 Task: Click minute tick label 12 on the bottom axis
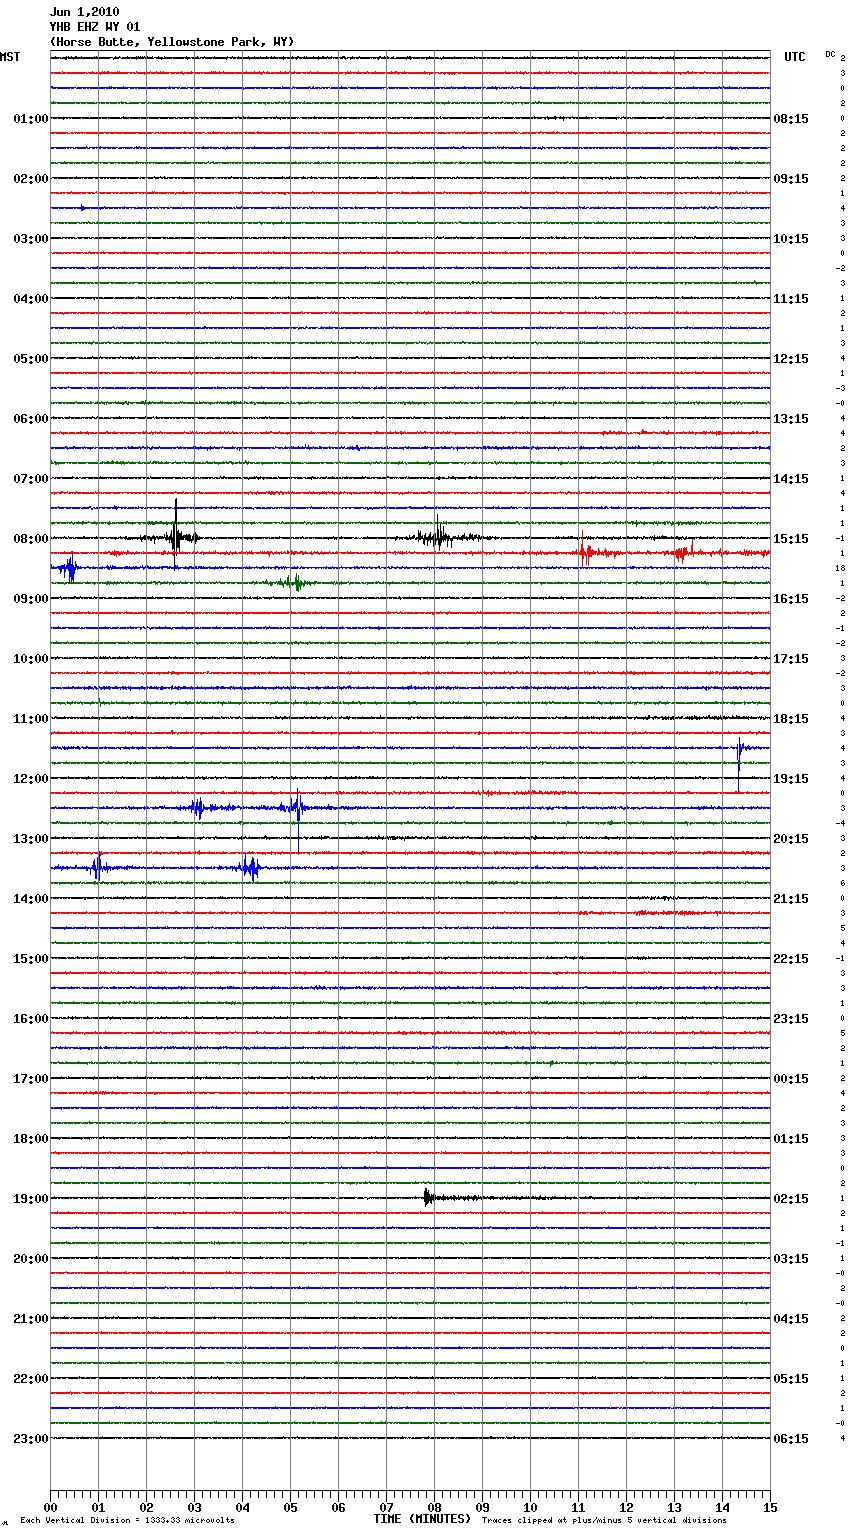626,1507
